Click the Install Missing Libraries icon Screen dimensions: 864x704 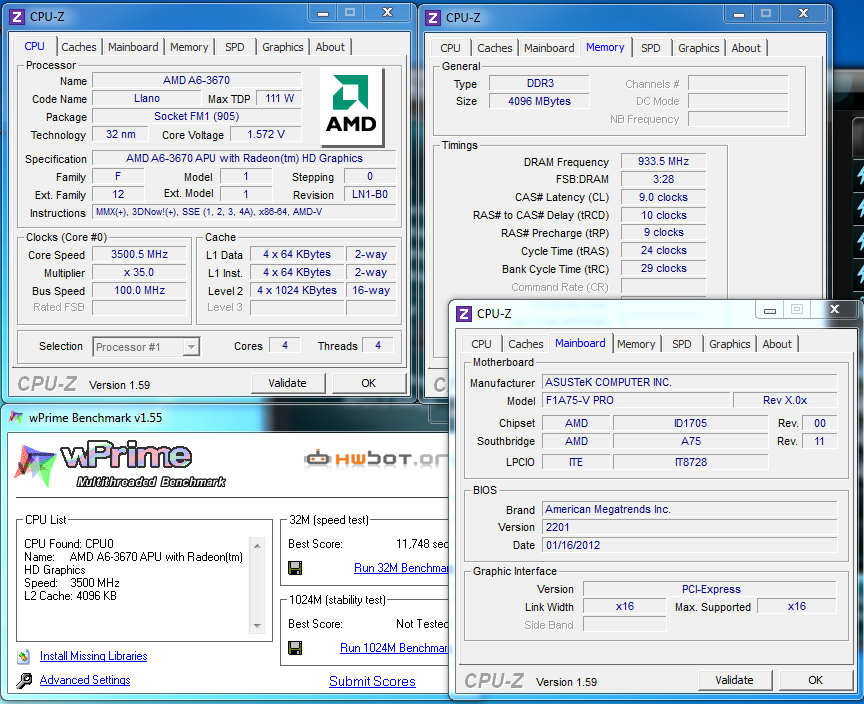(24, 656)
